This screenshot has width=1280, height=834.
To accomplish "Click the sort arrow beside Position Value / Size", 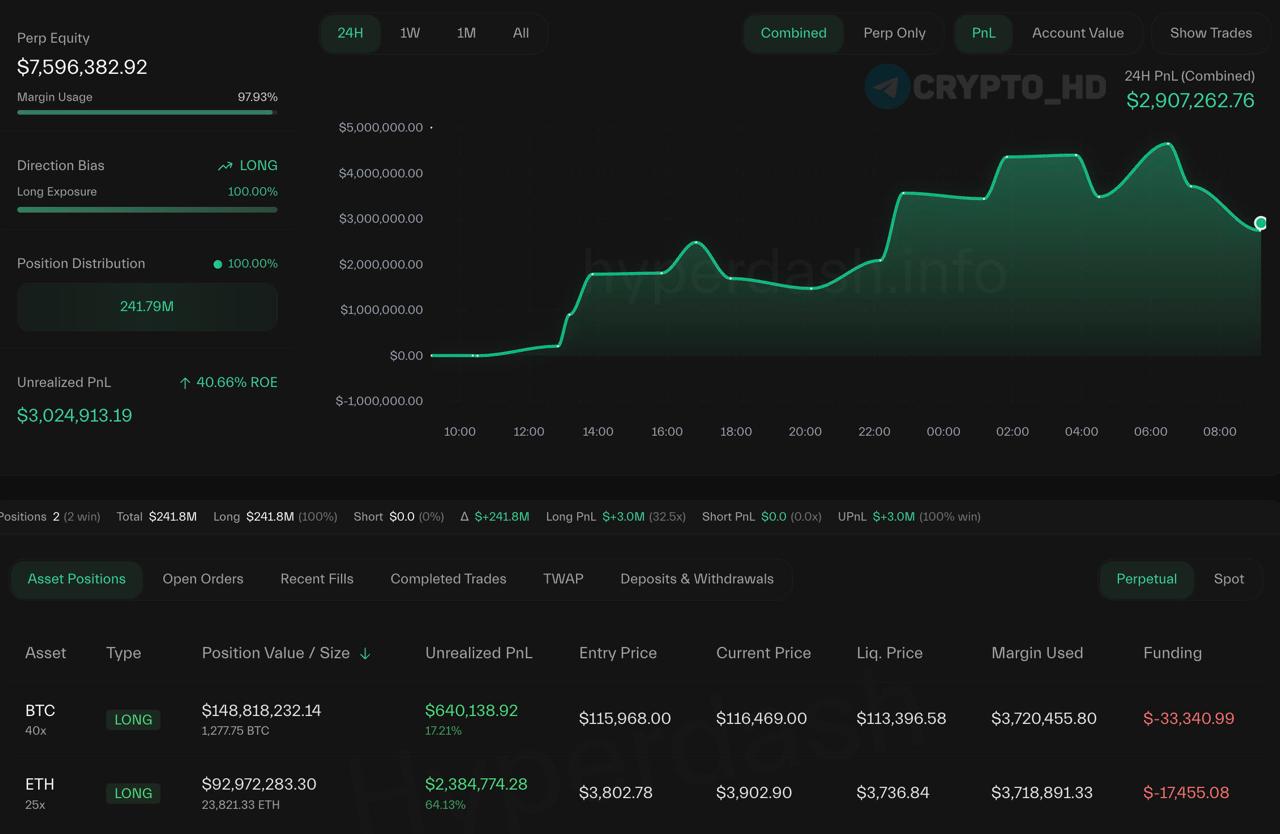I will 365,653.
